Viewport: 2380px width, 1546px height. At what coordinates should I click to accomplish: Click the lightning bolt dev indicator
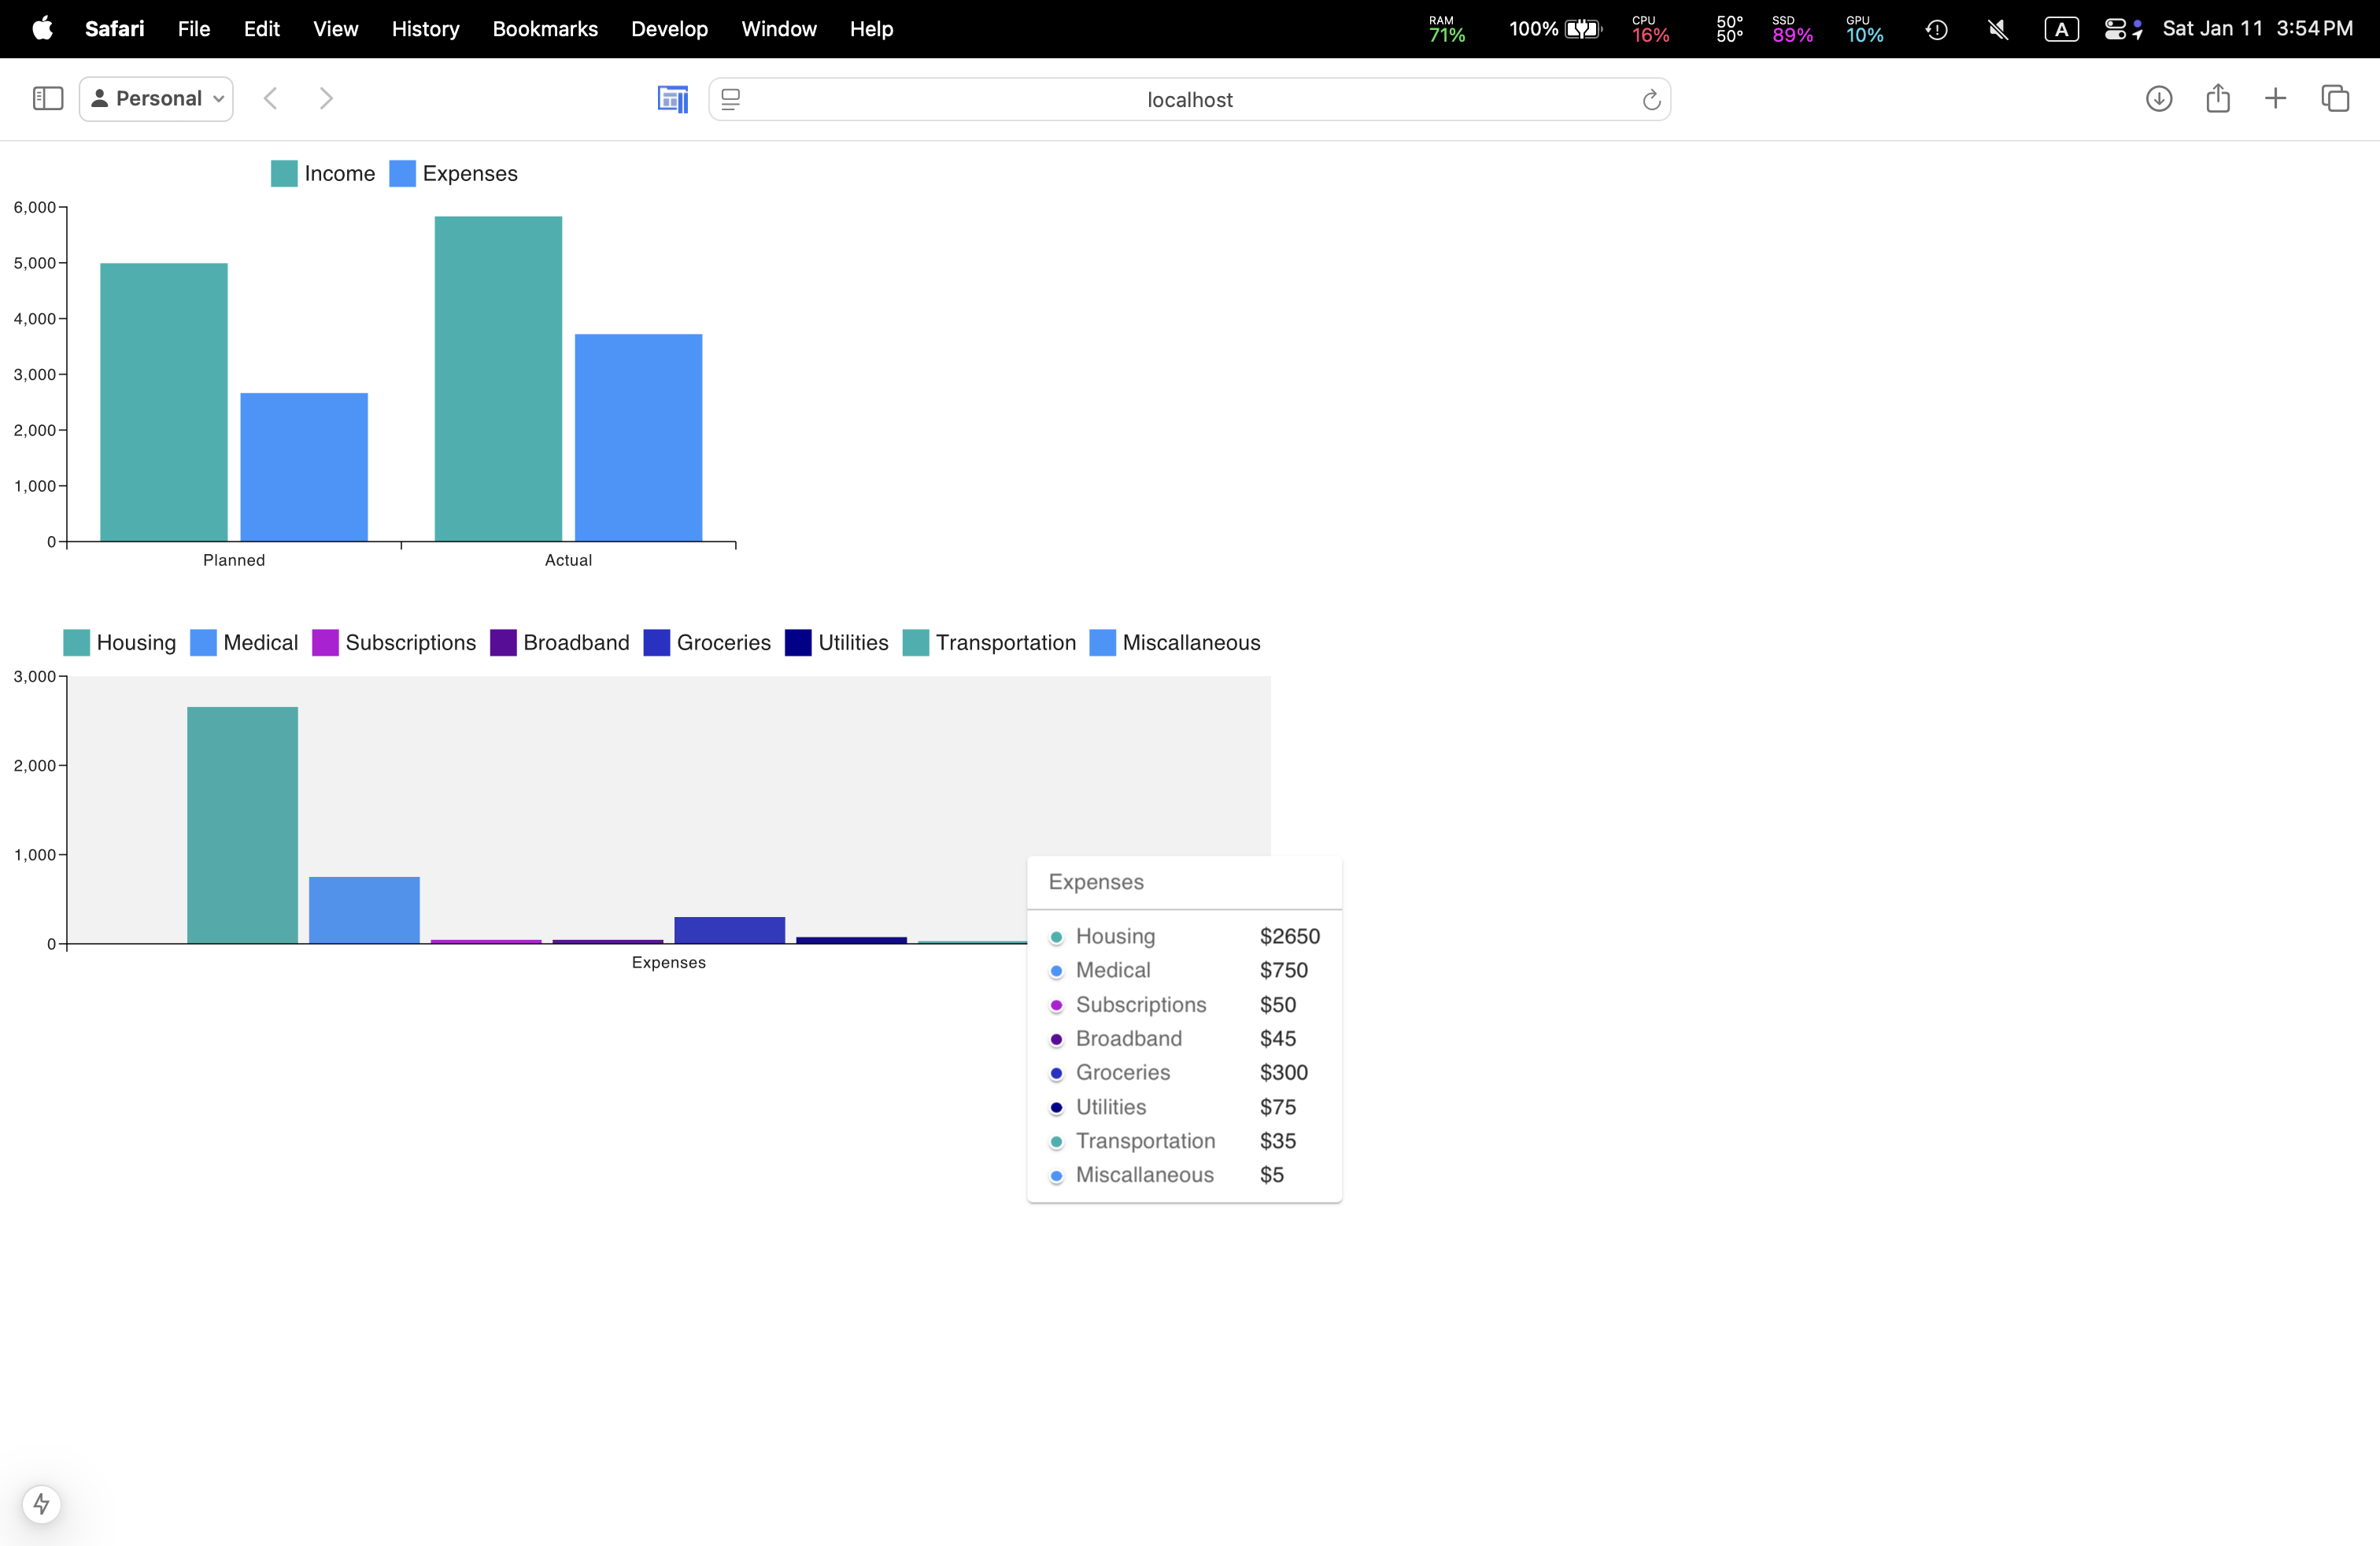[41, 1503]
